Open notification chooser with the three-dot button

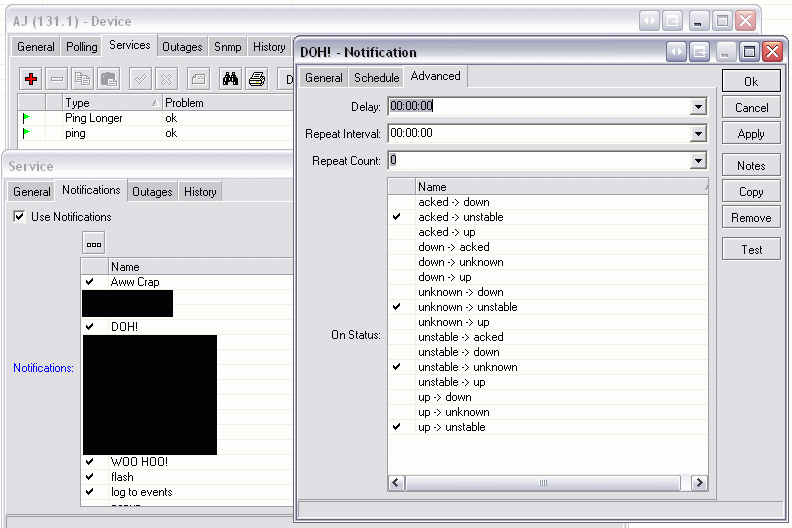(93, 243)
